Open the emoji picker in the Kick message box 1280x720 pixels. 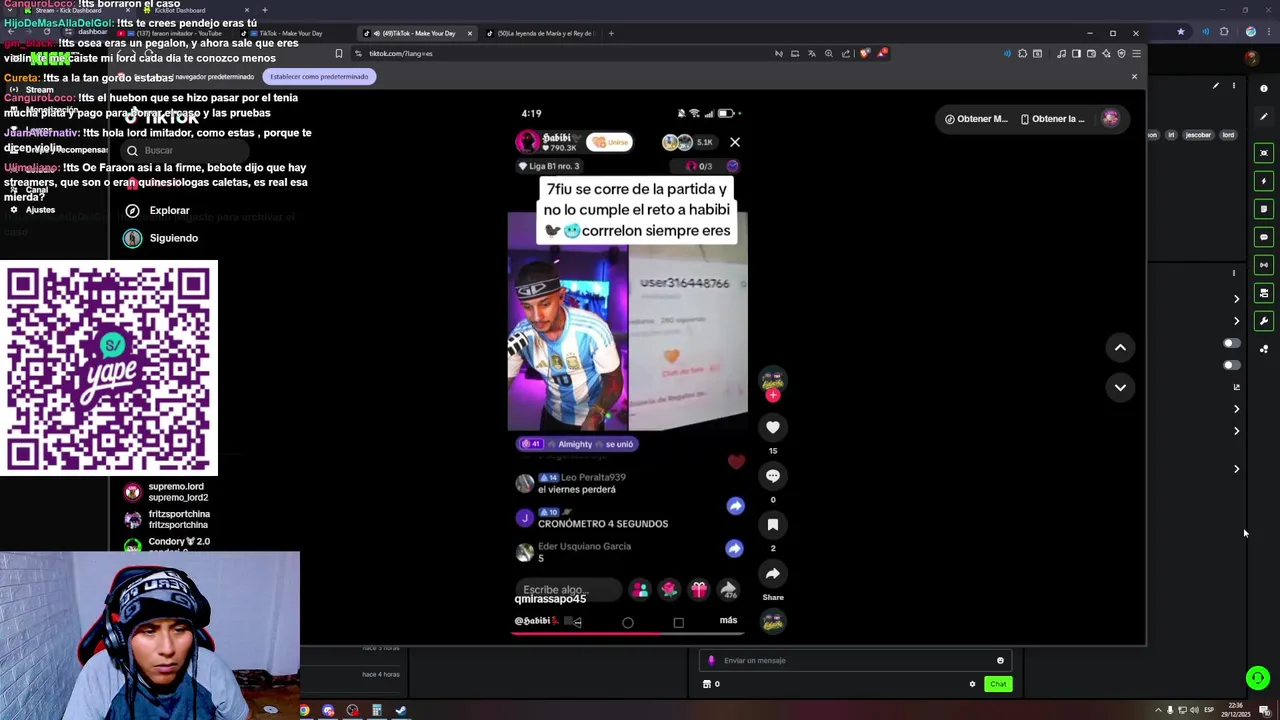click(x=1000, y=660)
